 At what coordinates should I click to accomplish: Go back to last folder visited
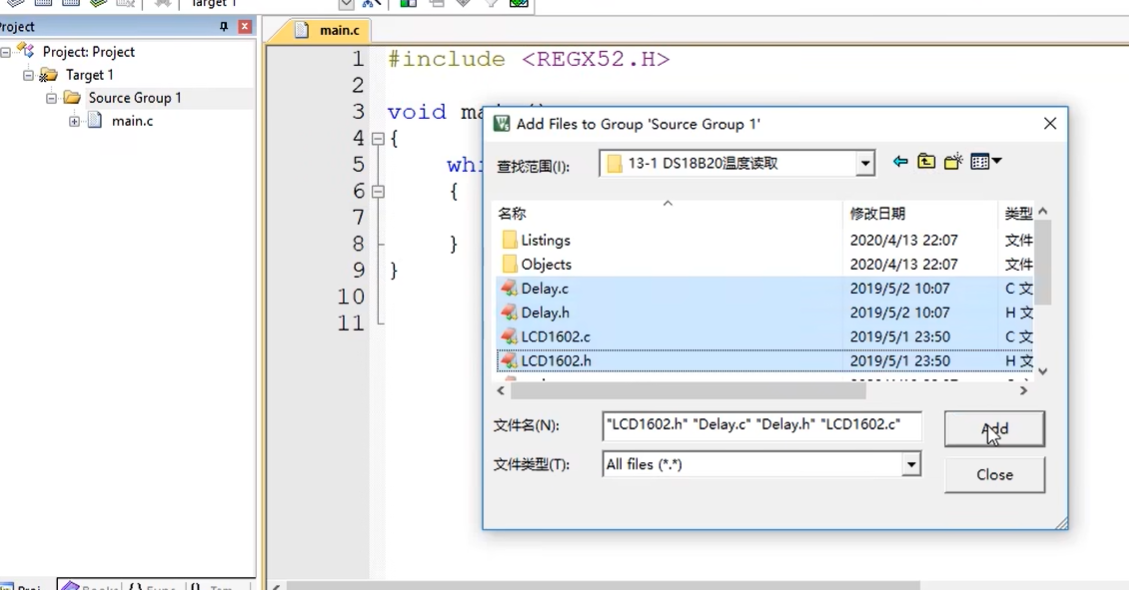pos(900,161)
